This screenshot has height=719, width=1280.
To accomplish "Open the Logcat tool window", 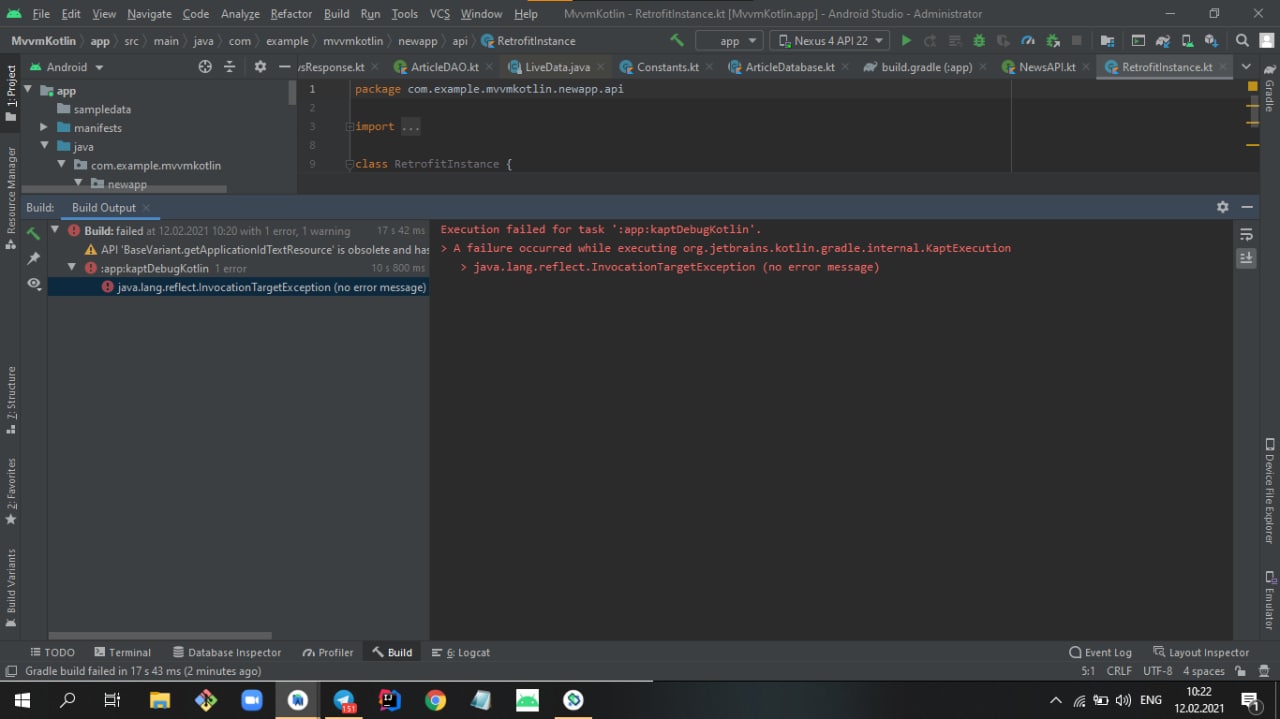I will click(461, 652).
